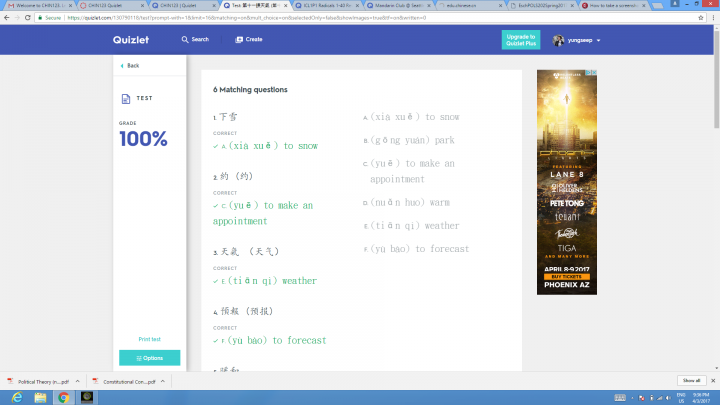The width and height of the screenshot is (720, 405).
Task: Switch to Mandarin Club tab
Action: [x=399, y=6]
